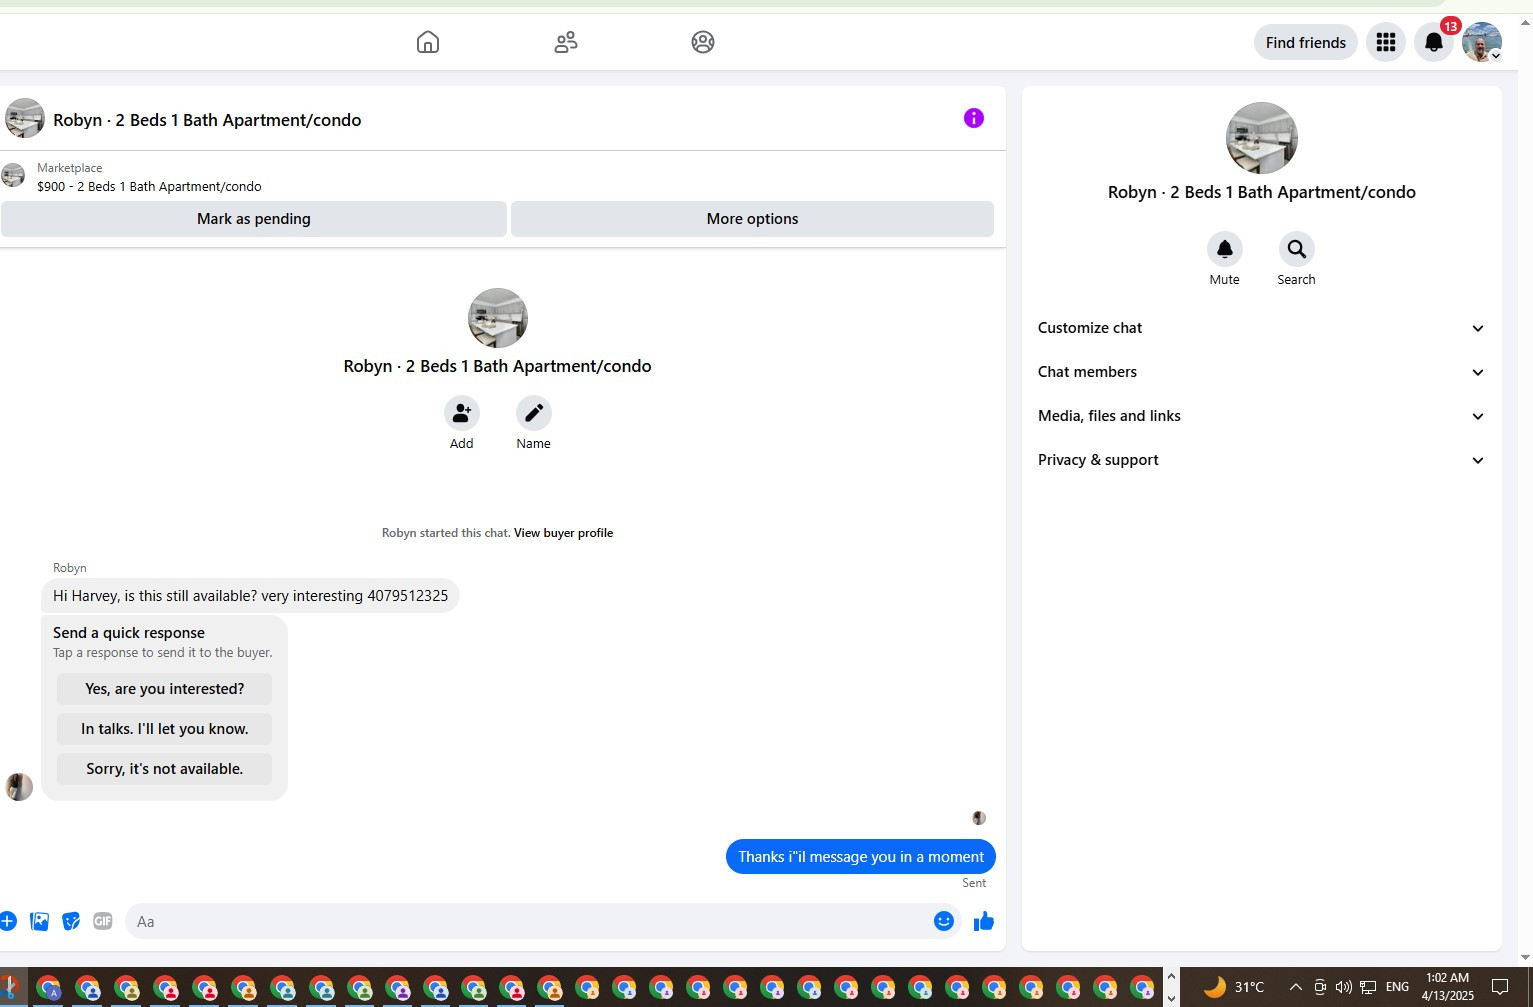
Task: Expand Media, files and links section
Action: (x=1262, y=416)
